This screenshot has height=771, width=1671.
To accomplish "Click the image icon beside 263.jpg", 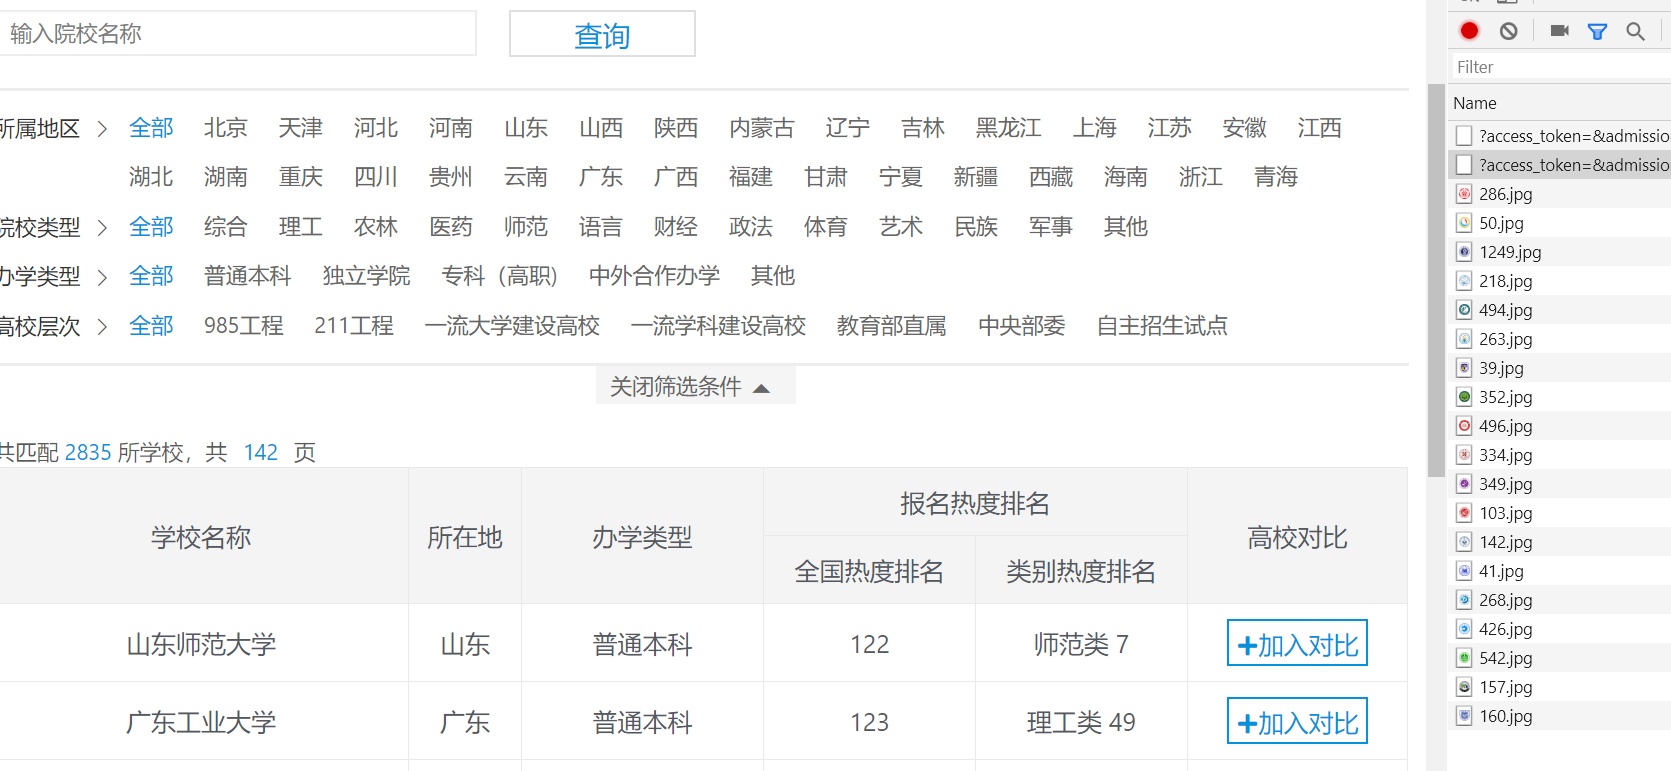I will 1464,339.
